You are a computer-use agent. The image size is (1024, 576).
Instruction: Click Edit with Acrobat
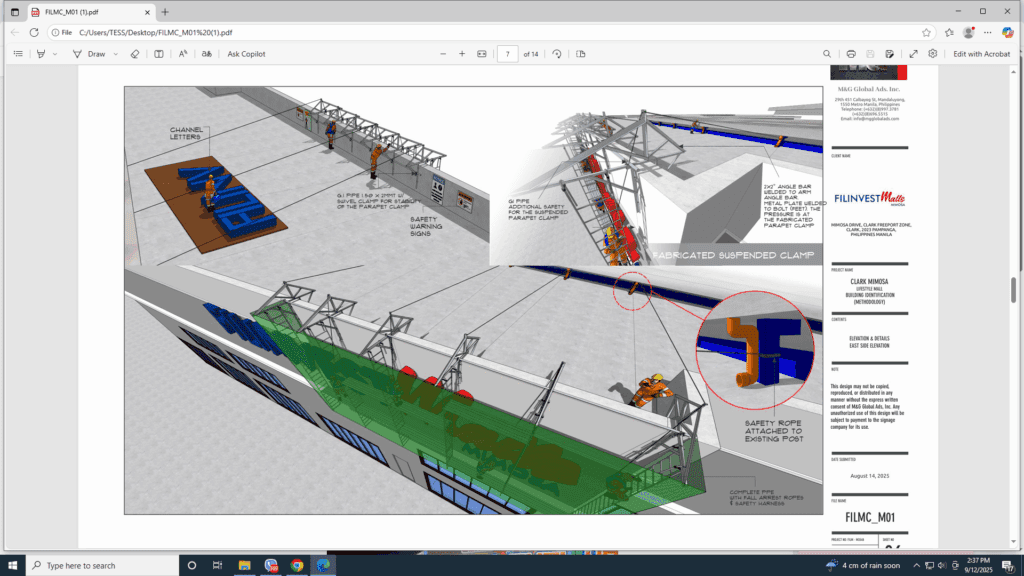(982, 53)
